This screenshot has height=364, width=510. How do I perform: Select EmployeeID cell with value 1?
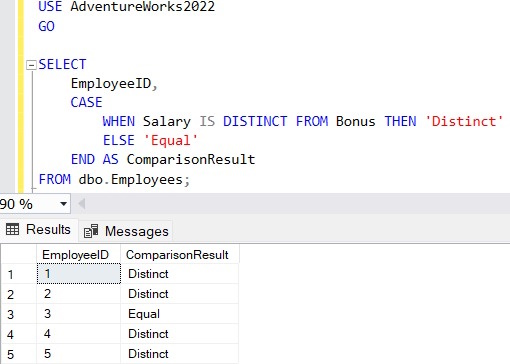(79, 274)
